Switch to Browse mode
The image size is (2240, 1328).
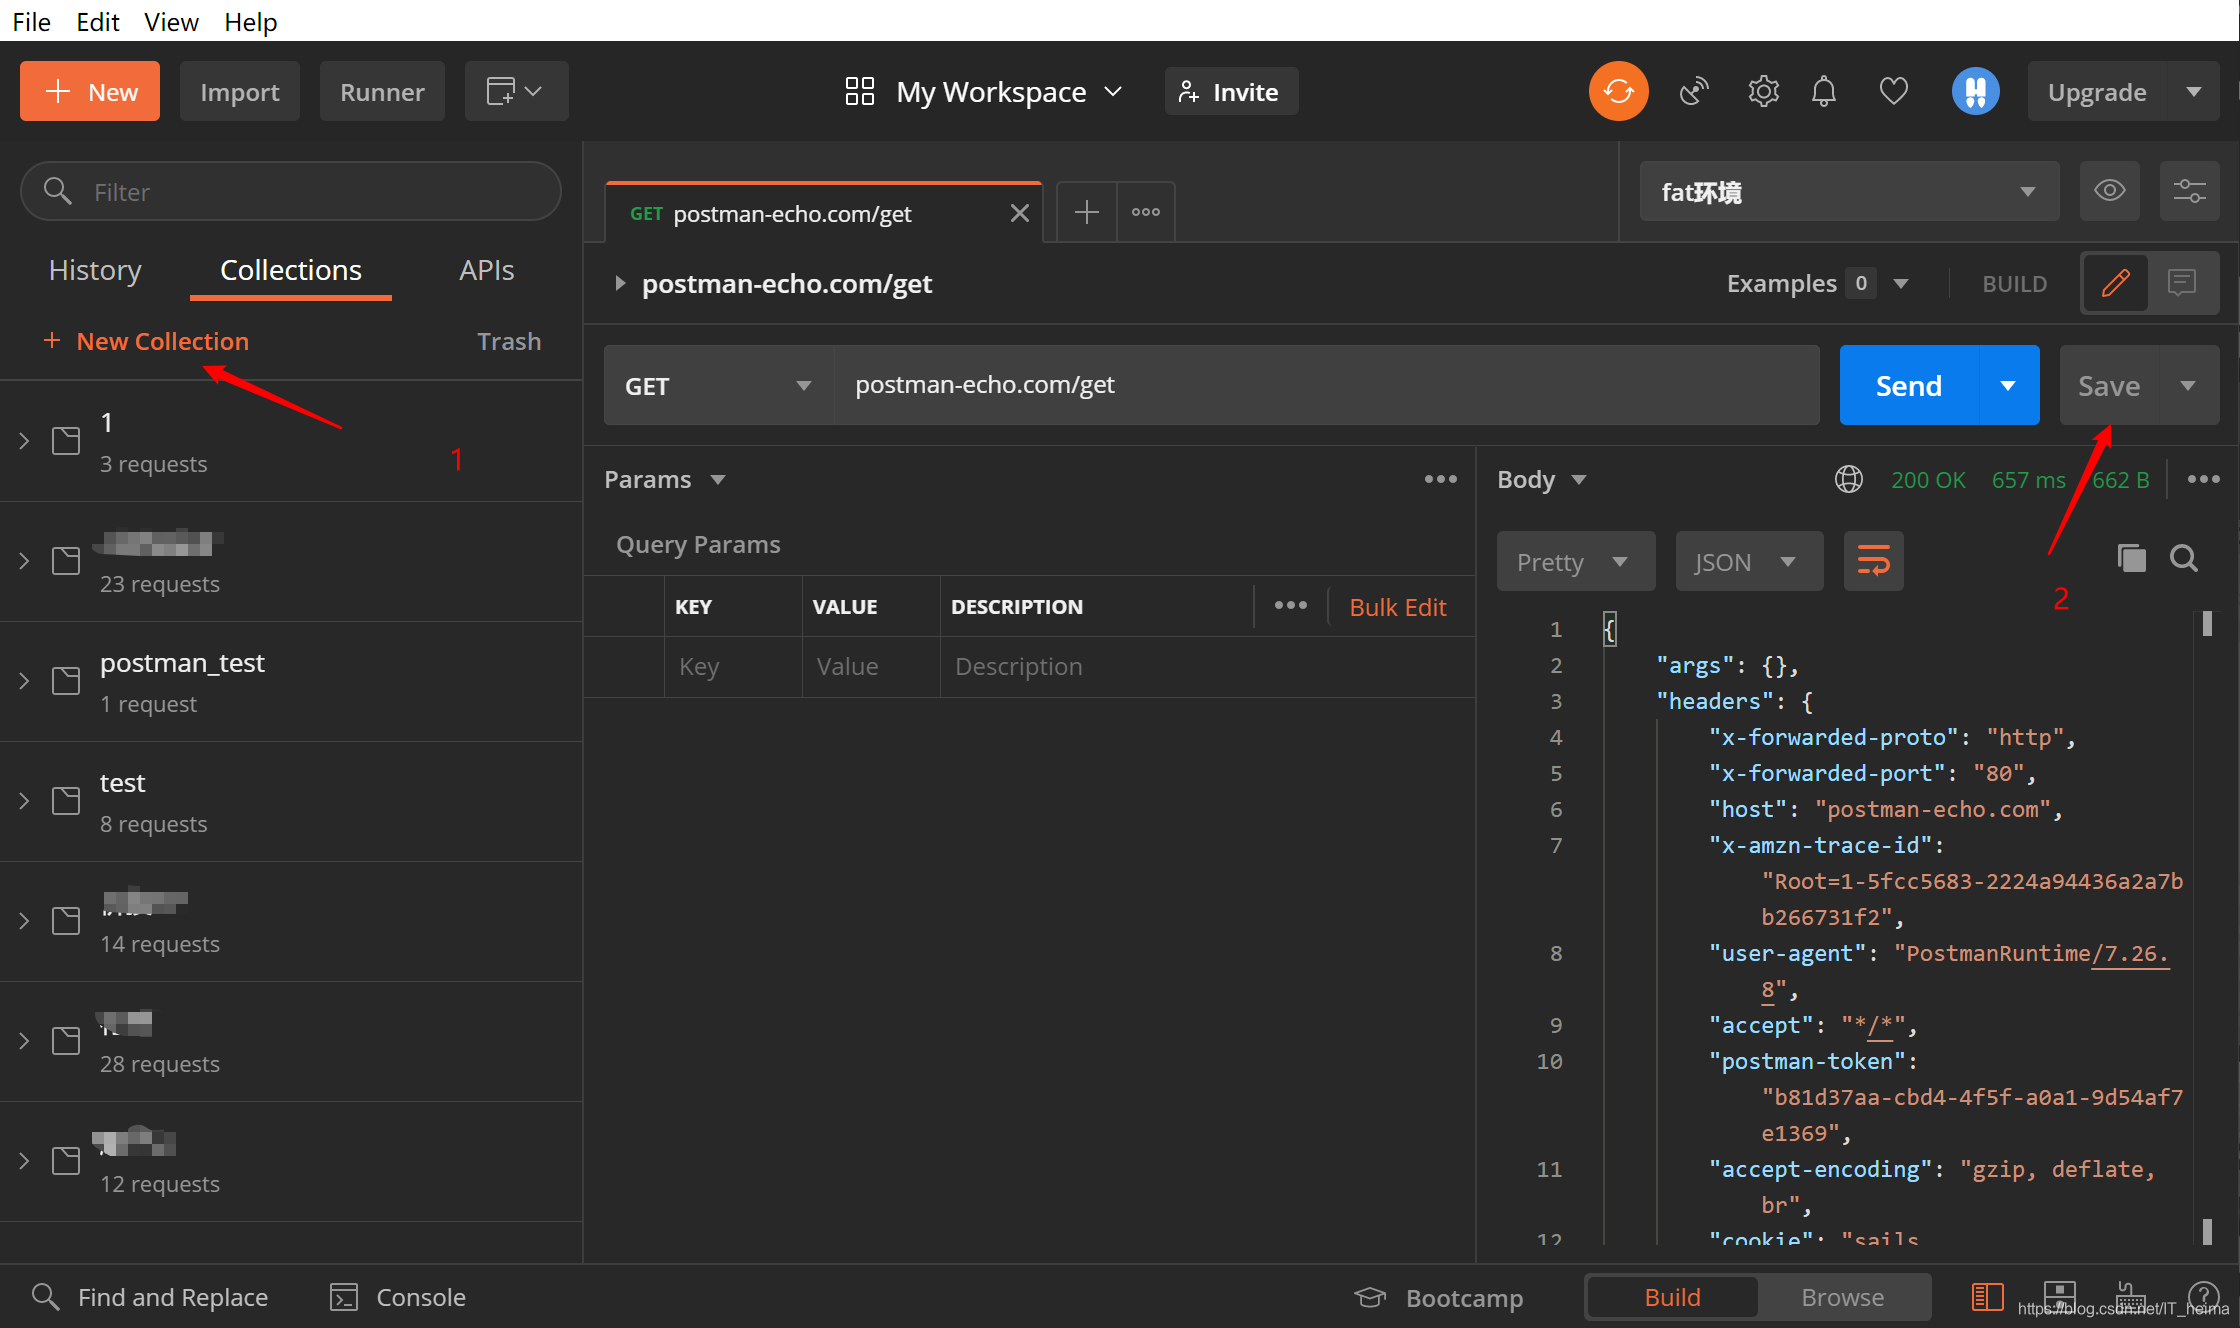pyautogui.click(x=1842, y=1297)
